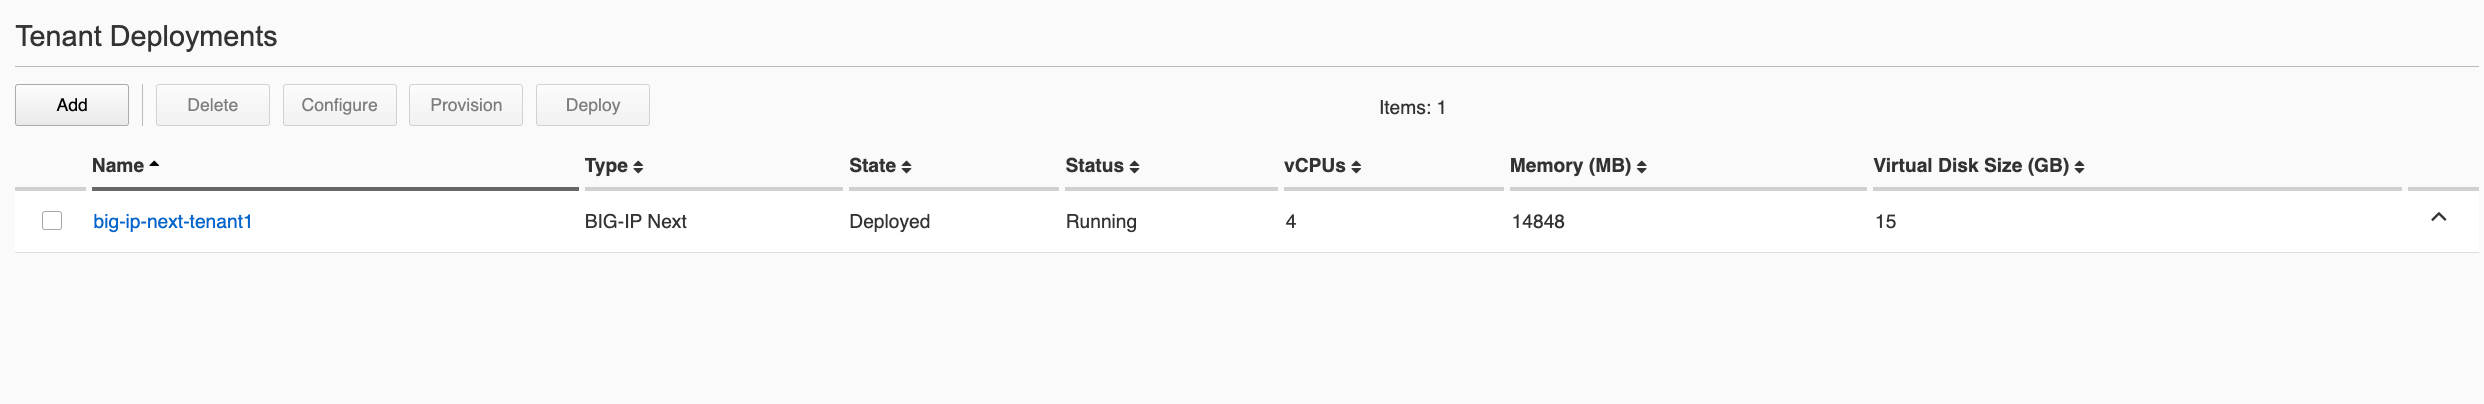Click the BIG-IP Next type cell
Image resolution: width=2484 pixels, height=404 pixels.
pyautogui.click(x=636, y=222)
